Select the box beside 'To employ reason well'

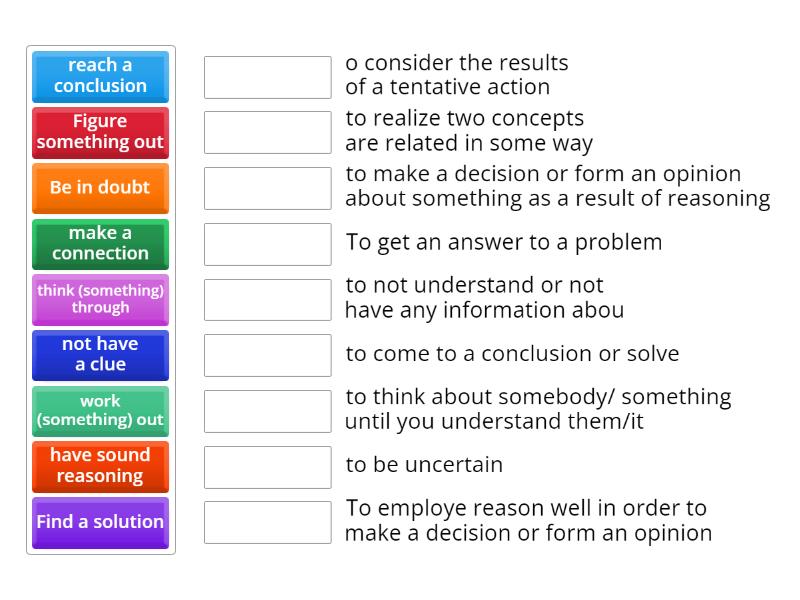pos(267,522)
